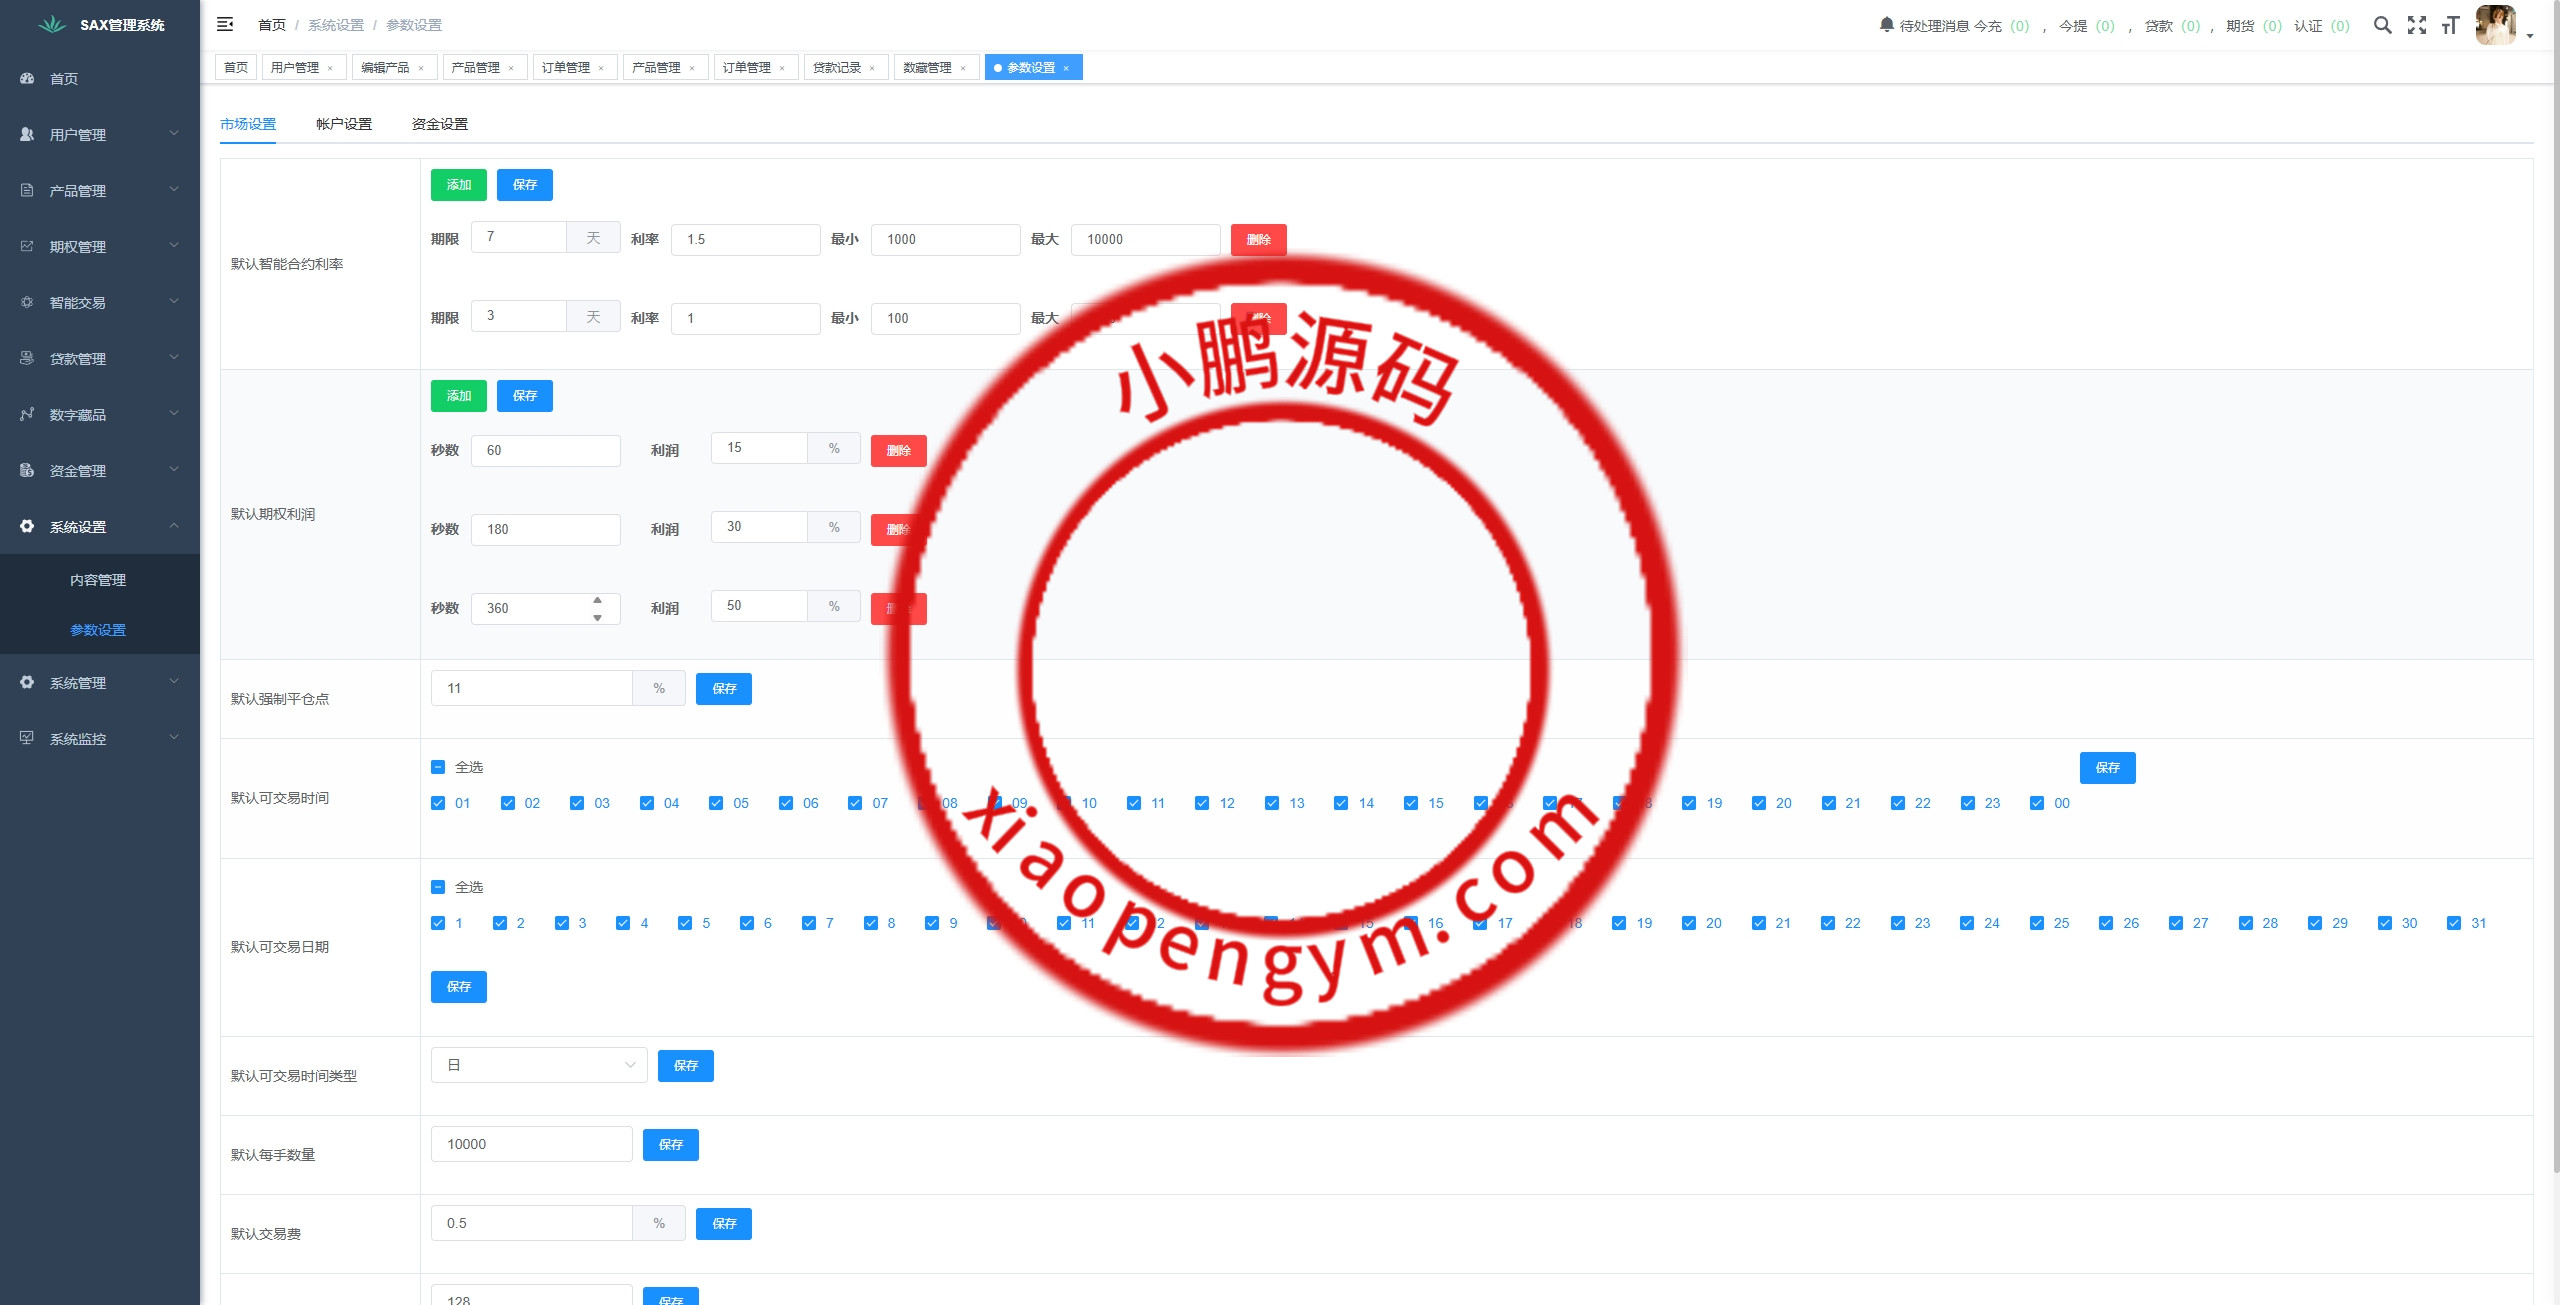Viewport: 2560px width, 1305px height.
Task: Uncheck trading date 25 checkbox
Action: coord(2036,923)
